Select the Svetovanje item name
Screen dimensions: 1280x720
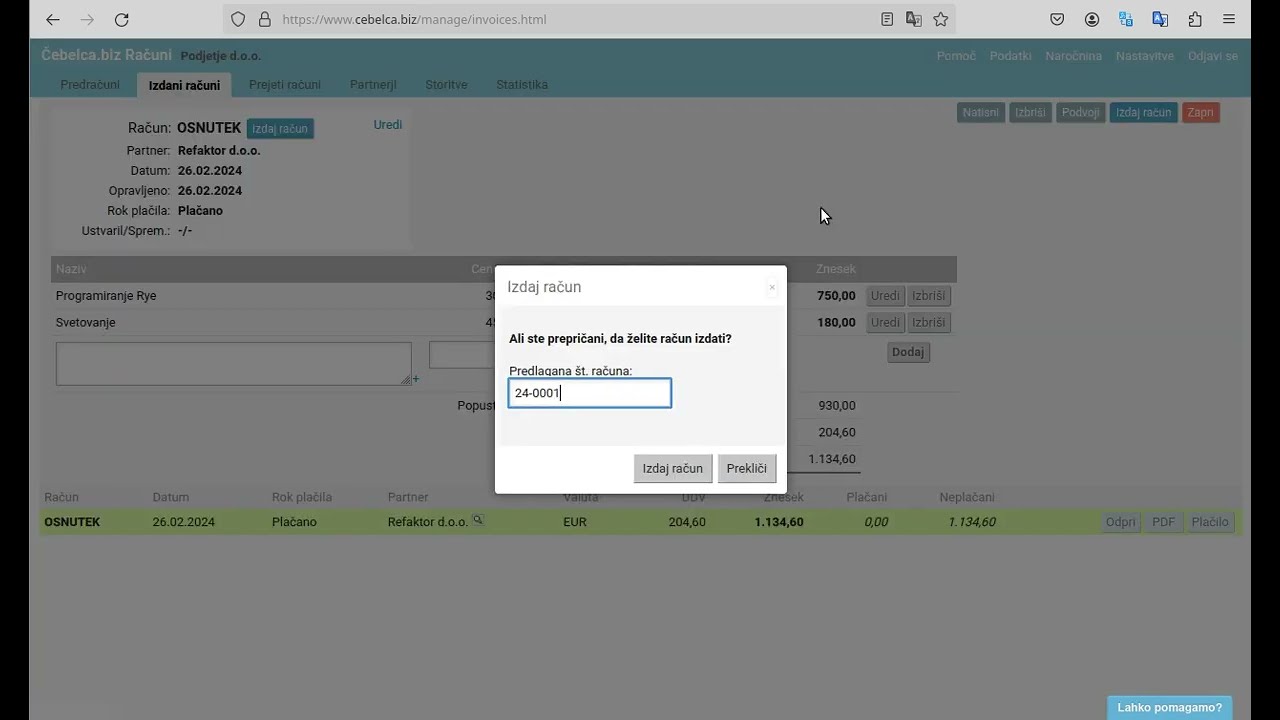[86, 322]
